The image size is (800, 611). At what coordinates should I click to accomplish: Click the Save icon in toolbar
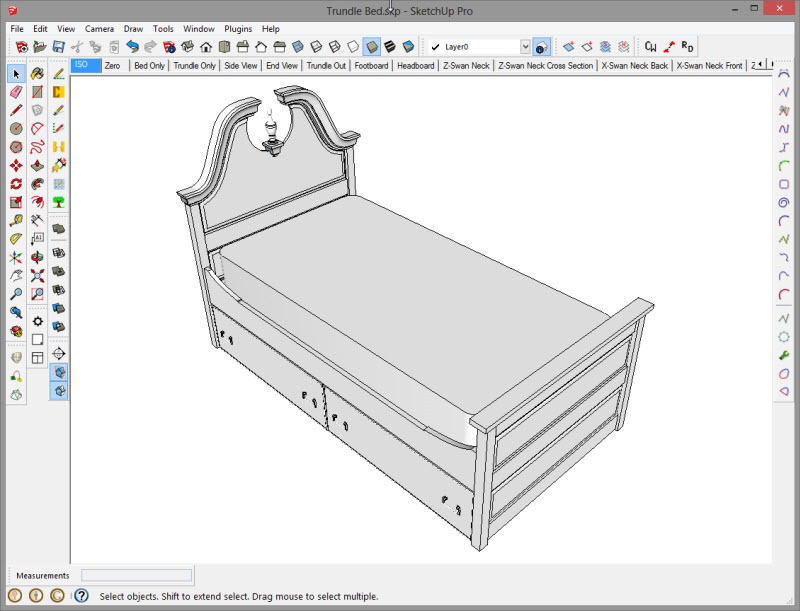[x=58, y=47]
